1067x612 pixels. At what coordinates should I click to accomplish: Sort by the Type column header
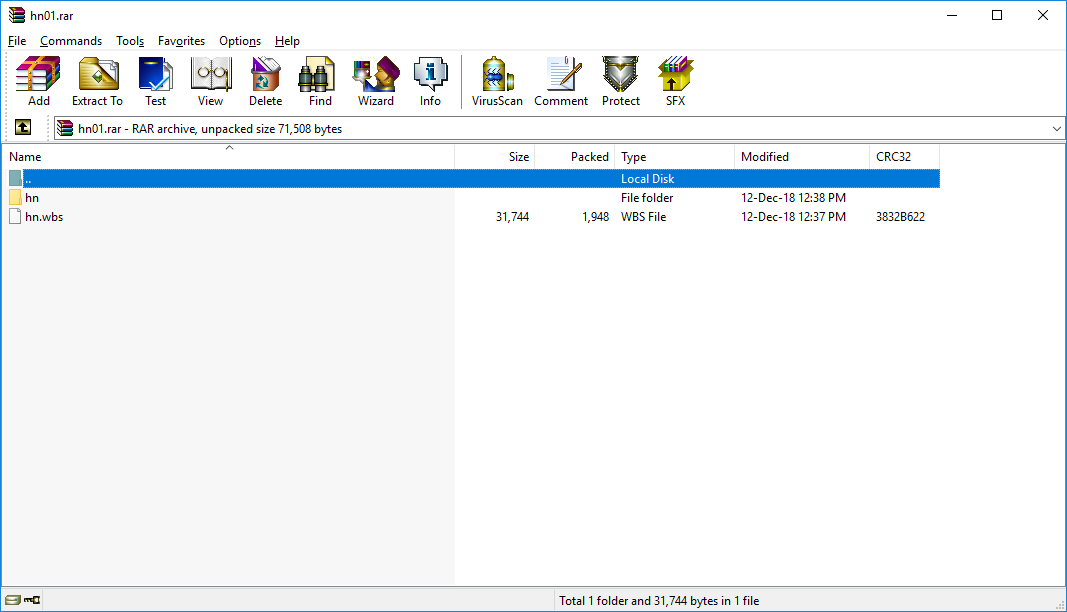(675, 157)
